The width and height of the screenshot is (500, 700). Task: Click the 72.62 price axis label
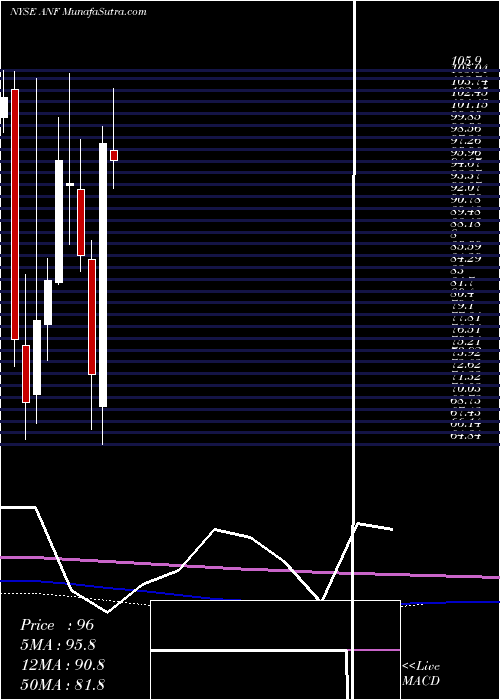(467, 366)
